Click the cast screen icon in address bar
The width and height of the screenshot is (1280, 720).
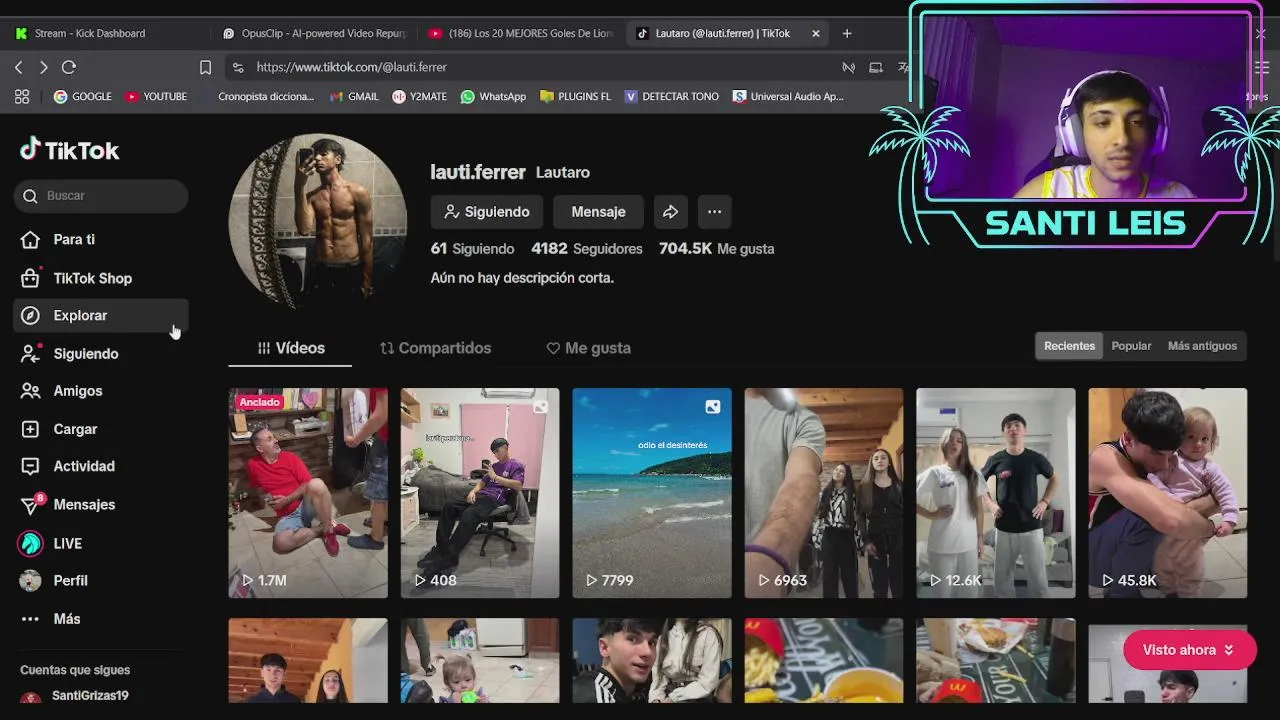(876, 67)
